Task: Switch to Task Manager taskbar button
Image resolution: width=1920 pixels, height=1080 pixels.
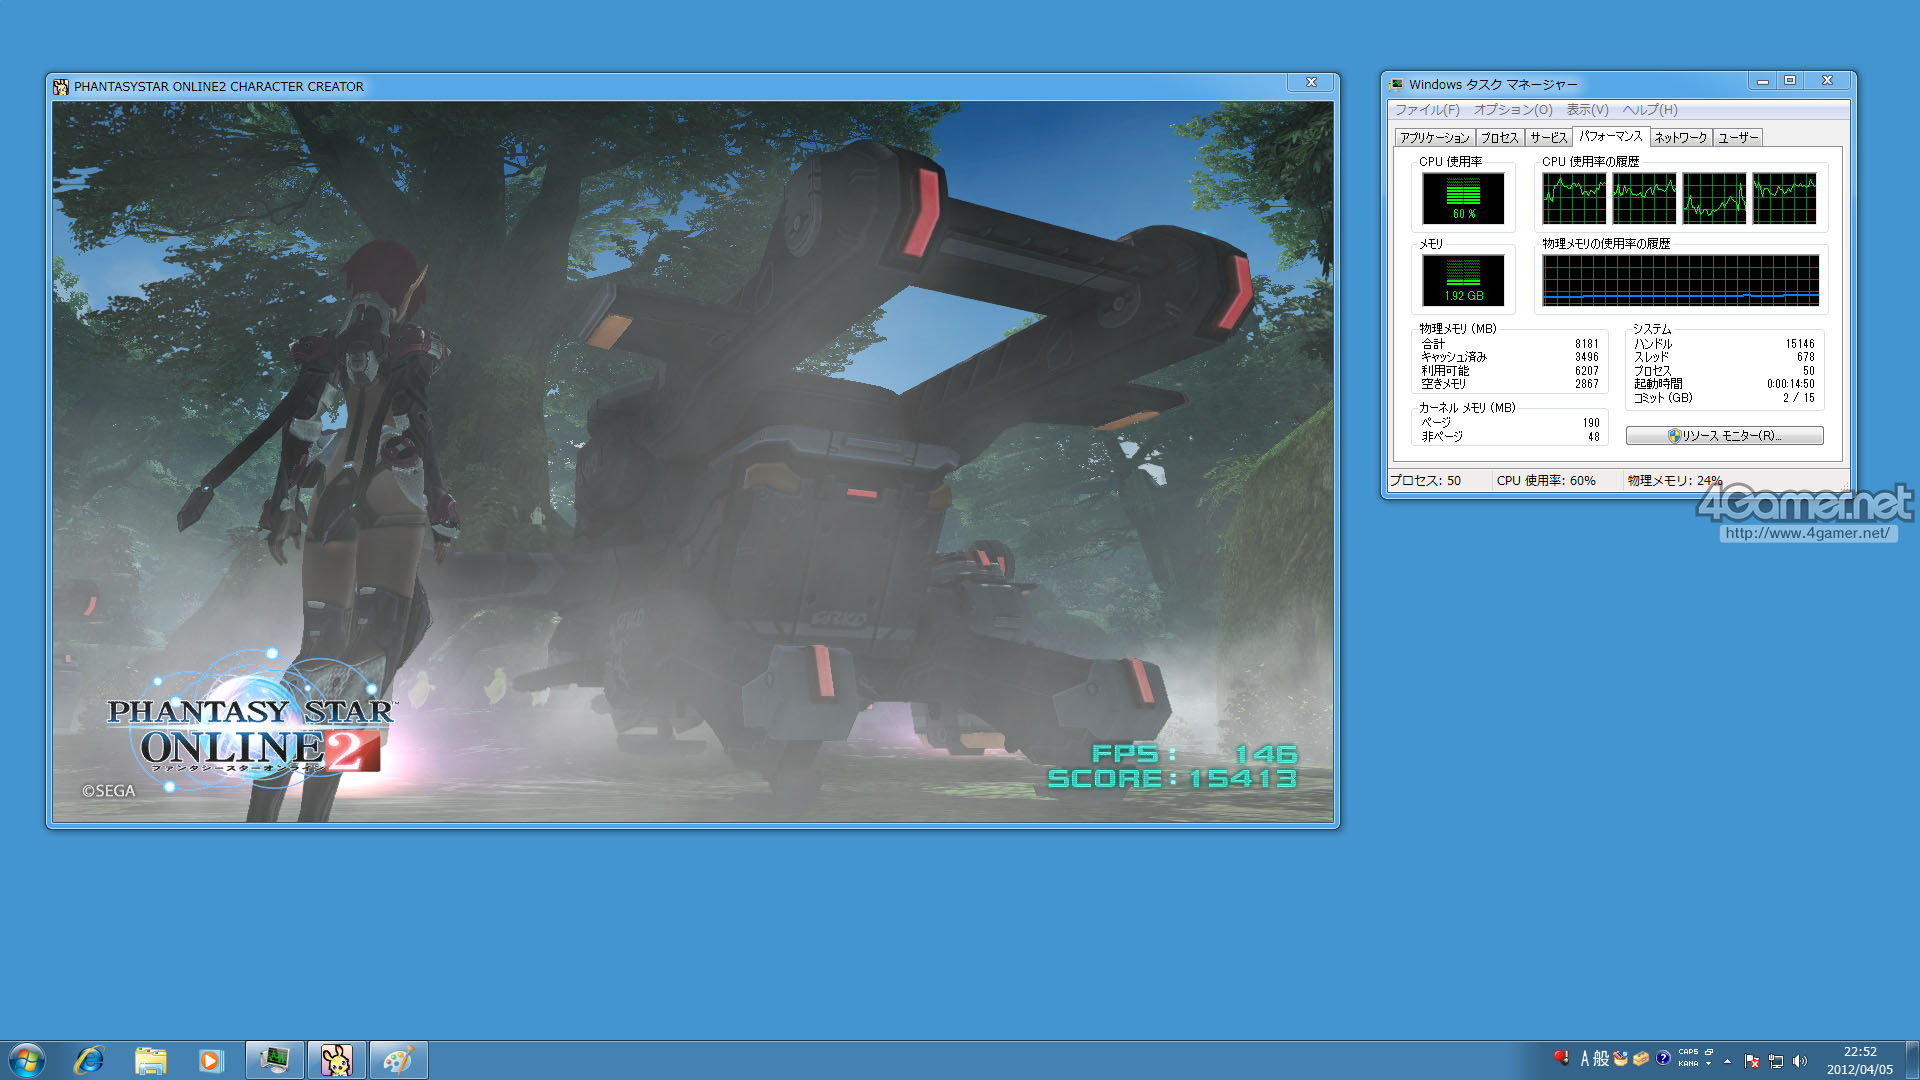Action: 275,1060
